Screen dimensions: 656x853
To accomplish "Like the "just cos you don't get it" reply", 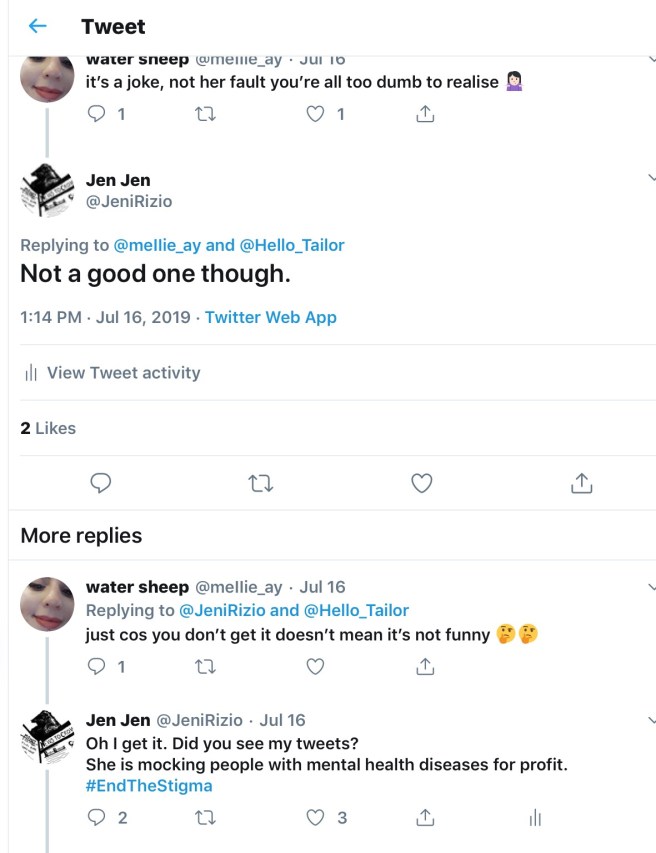I will pos(316,666).
